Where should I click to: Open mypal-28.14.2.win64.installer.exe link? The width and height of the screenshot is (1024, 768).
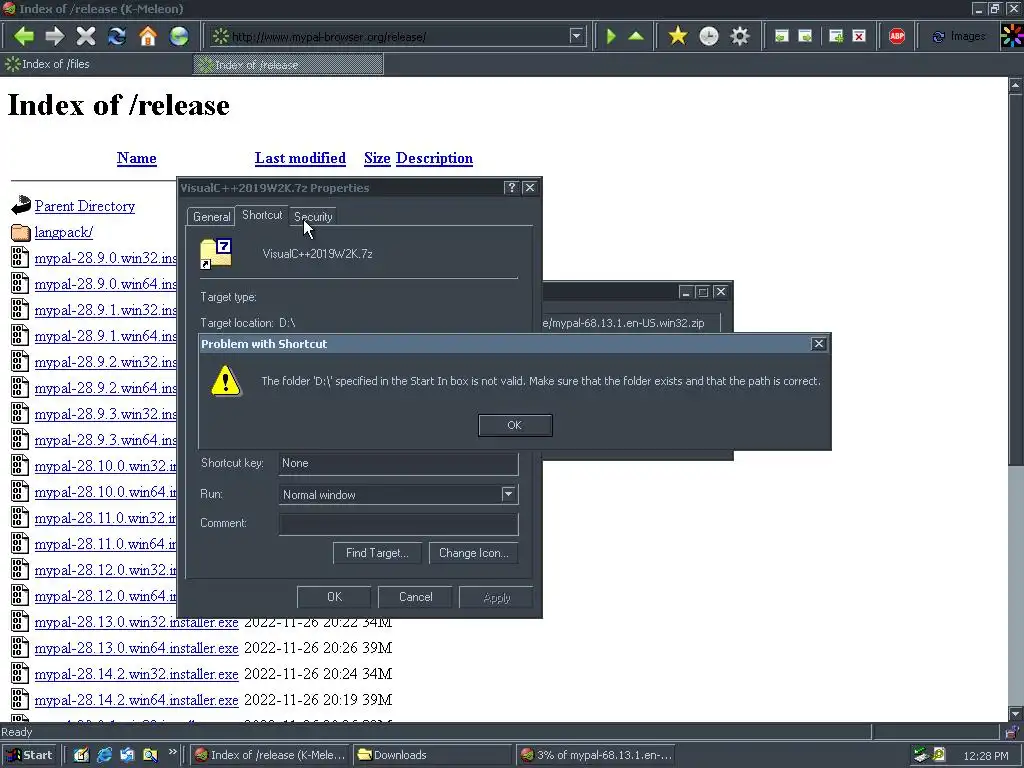click(136, 700)
